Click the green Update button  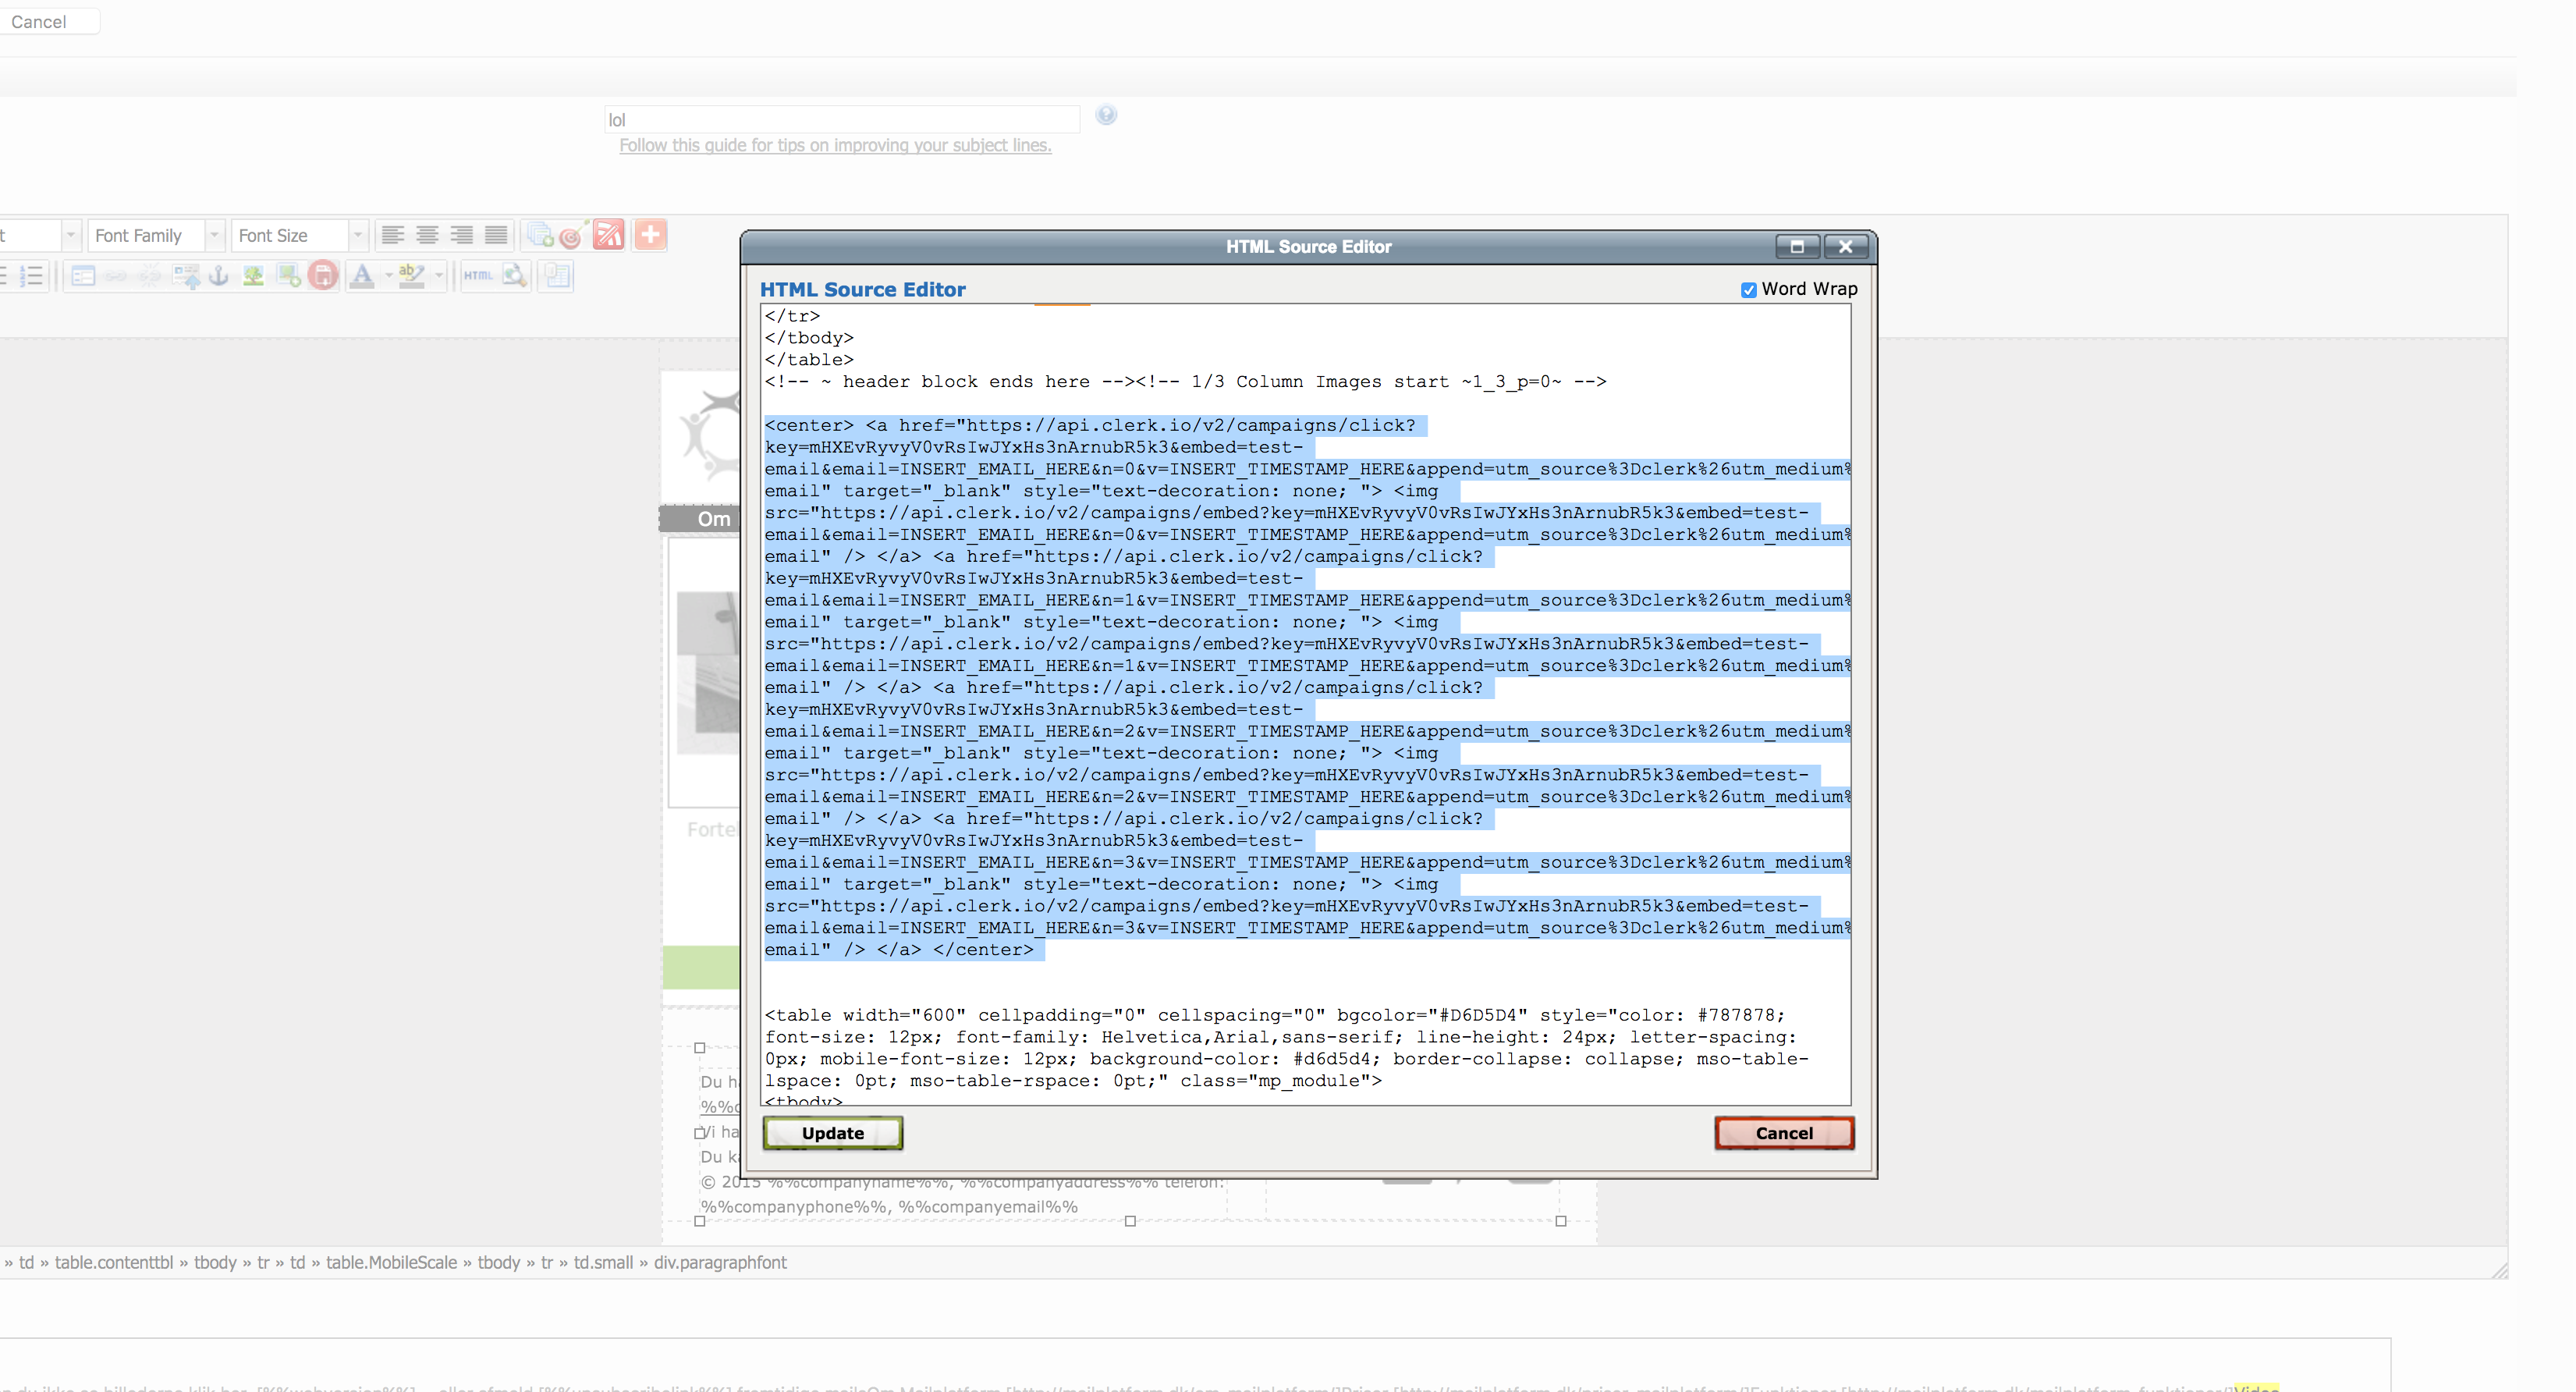click(x=832, y=1133)
